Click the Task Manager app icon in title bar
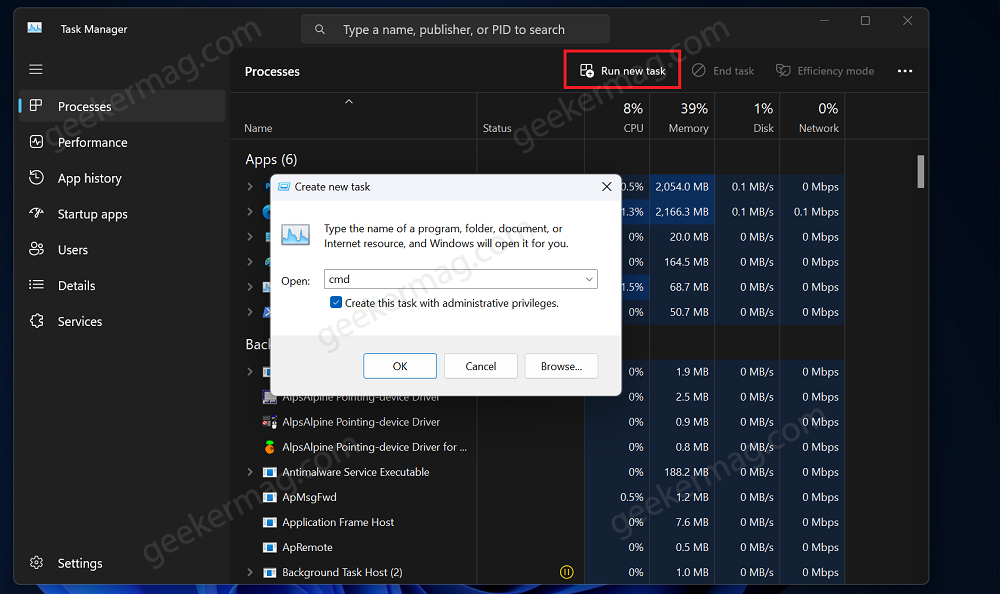The image size is (1000, 594). pyautogui.click(x=34, y=28)
